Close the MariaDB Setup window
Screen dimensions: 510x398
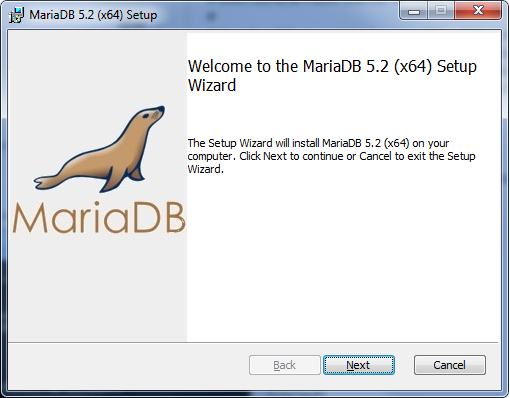478,11
